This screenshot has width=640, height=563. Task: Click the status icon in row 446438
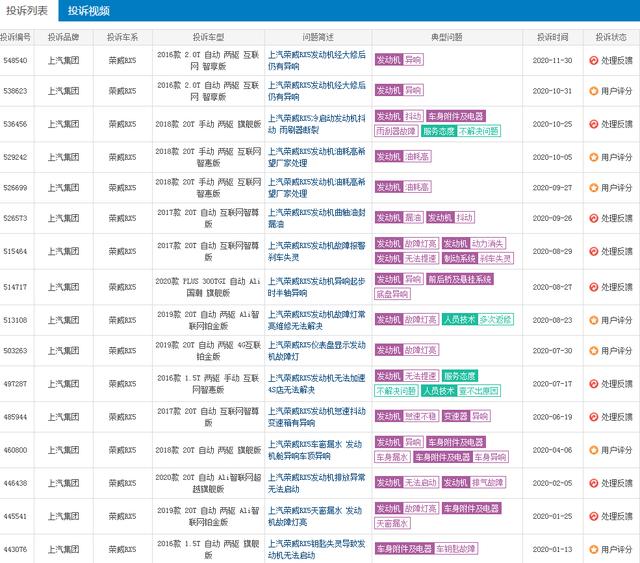click(x=593, y=483)
